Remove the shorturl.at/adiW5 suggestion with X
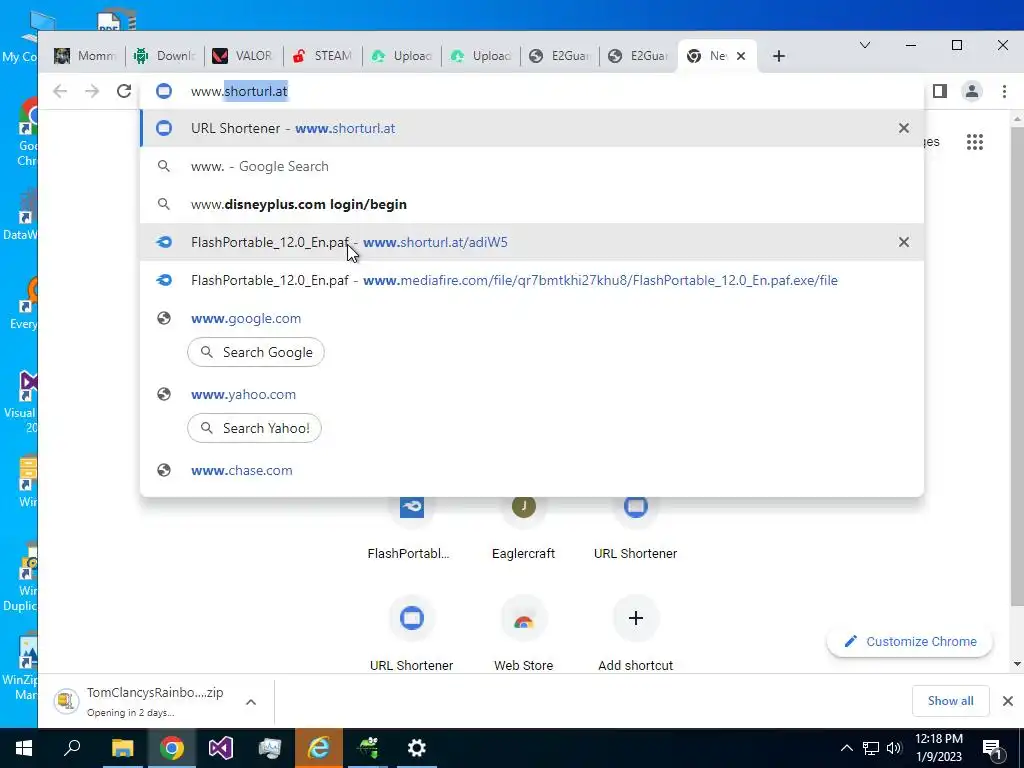This screenshot has width=1024, height=768. pos(904,242)
